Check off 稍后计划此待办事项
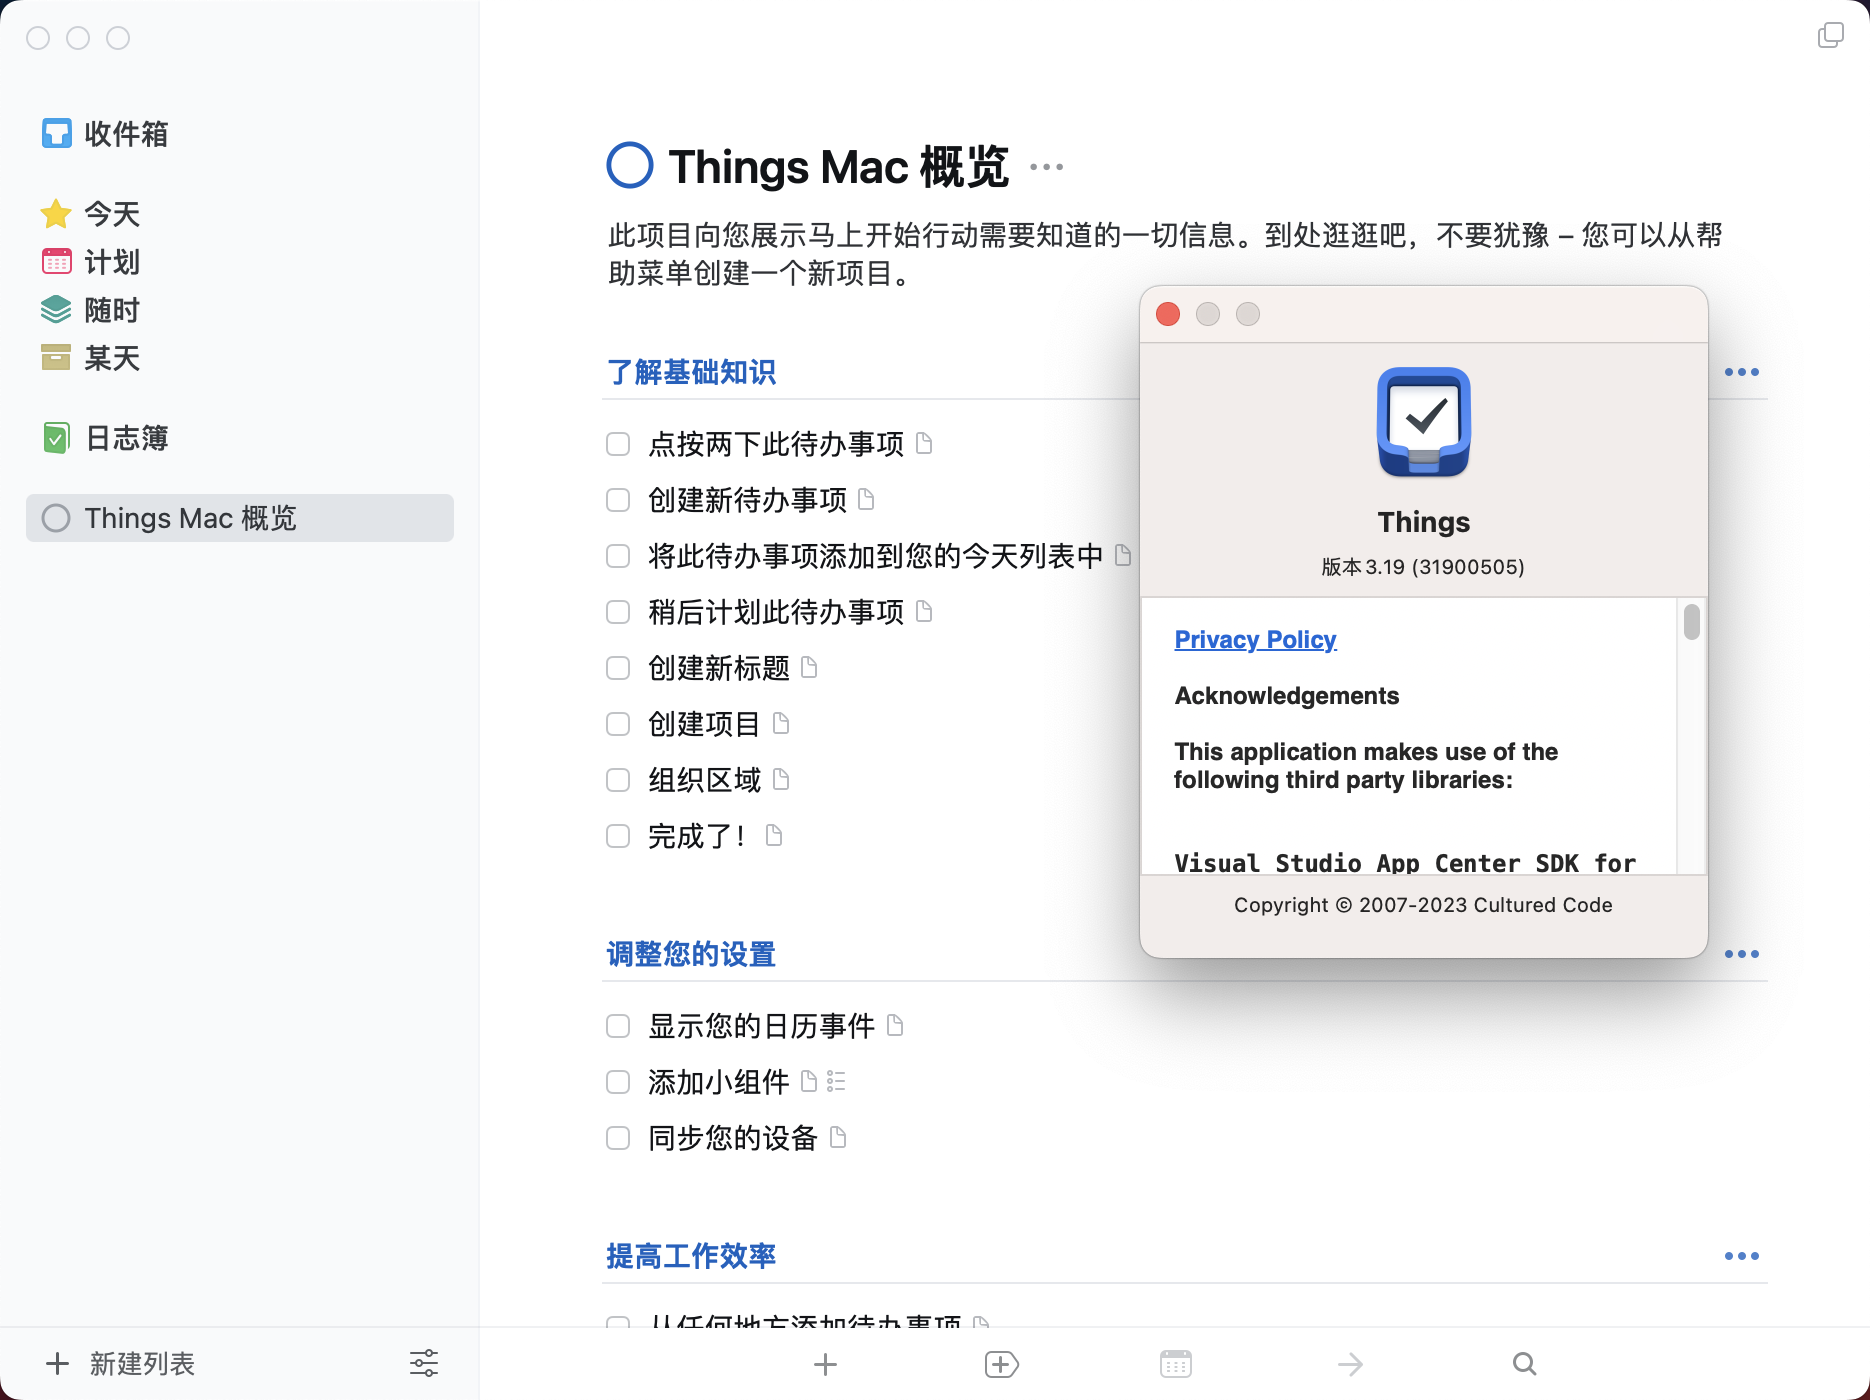Image resolution: width=1870 pixels, height=1400 pixels. click(618, 612)
